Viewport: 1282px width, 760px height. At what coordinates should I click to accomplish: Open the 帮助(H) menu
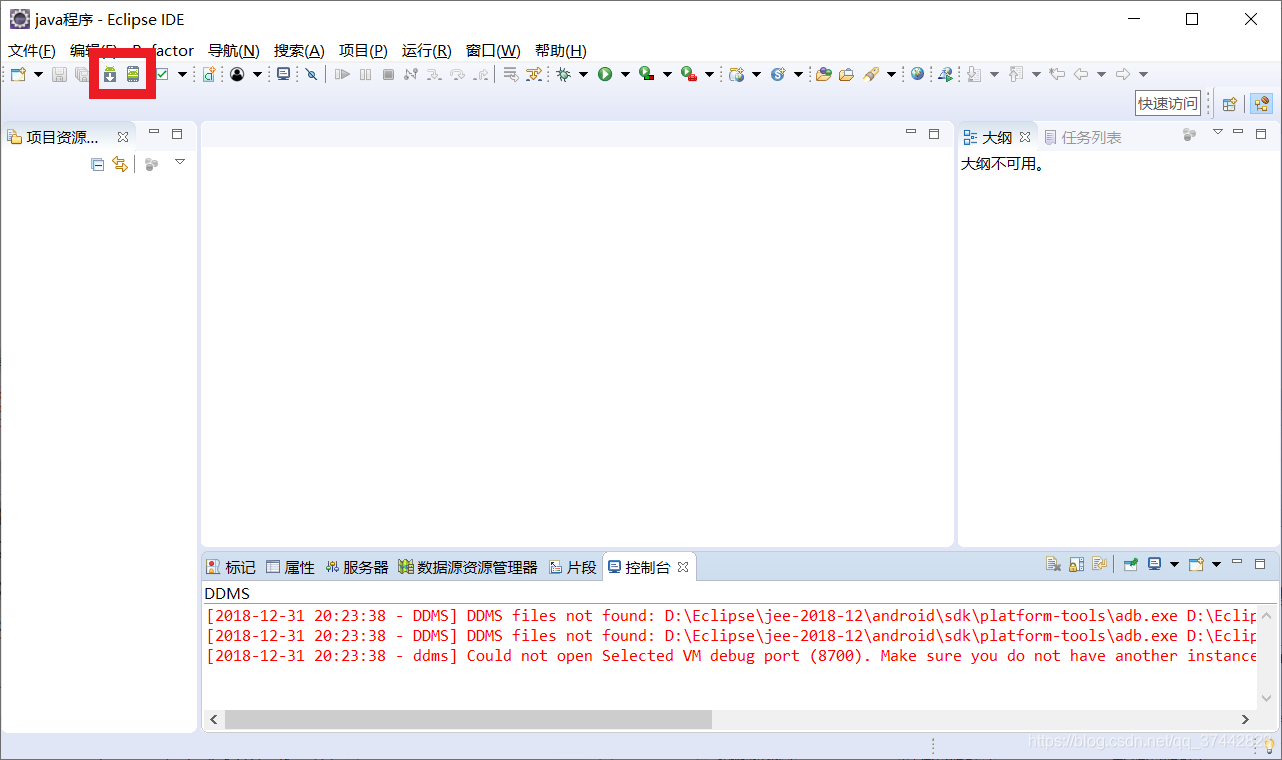click(561, 51)
